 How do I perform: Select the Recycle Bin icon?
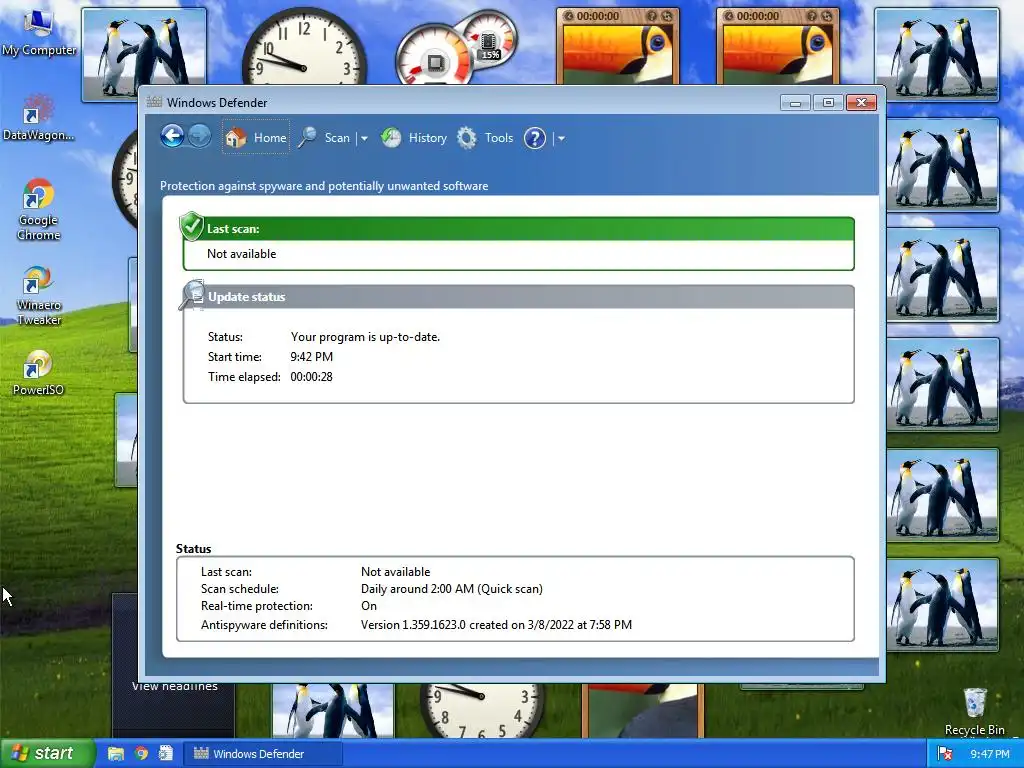point(975,711)
